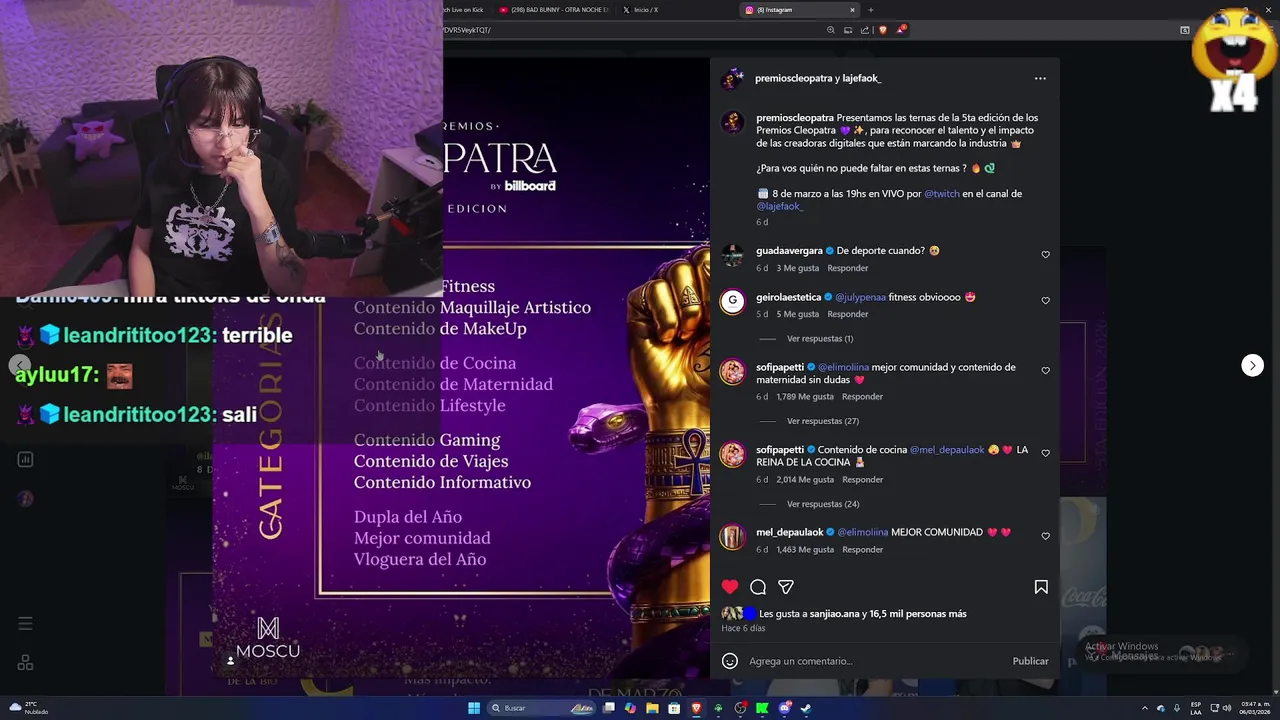Open the Windows Start menu

(x=474, y=708)
